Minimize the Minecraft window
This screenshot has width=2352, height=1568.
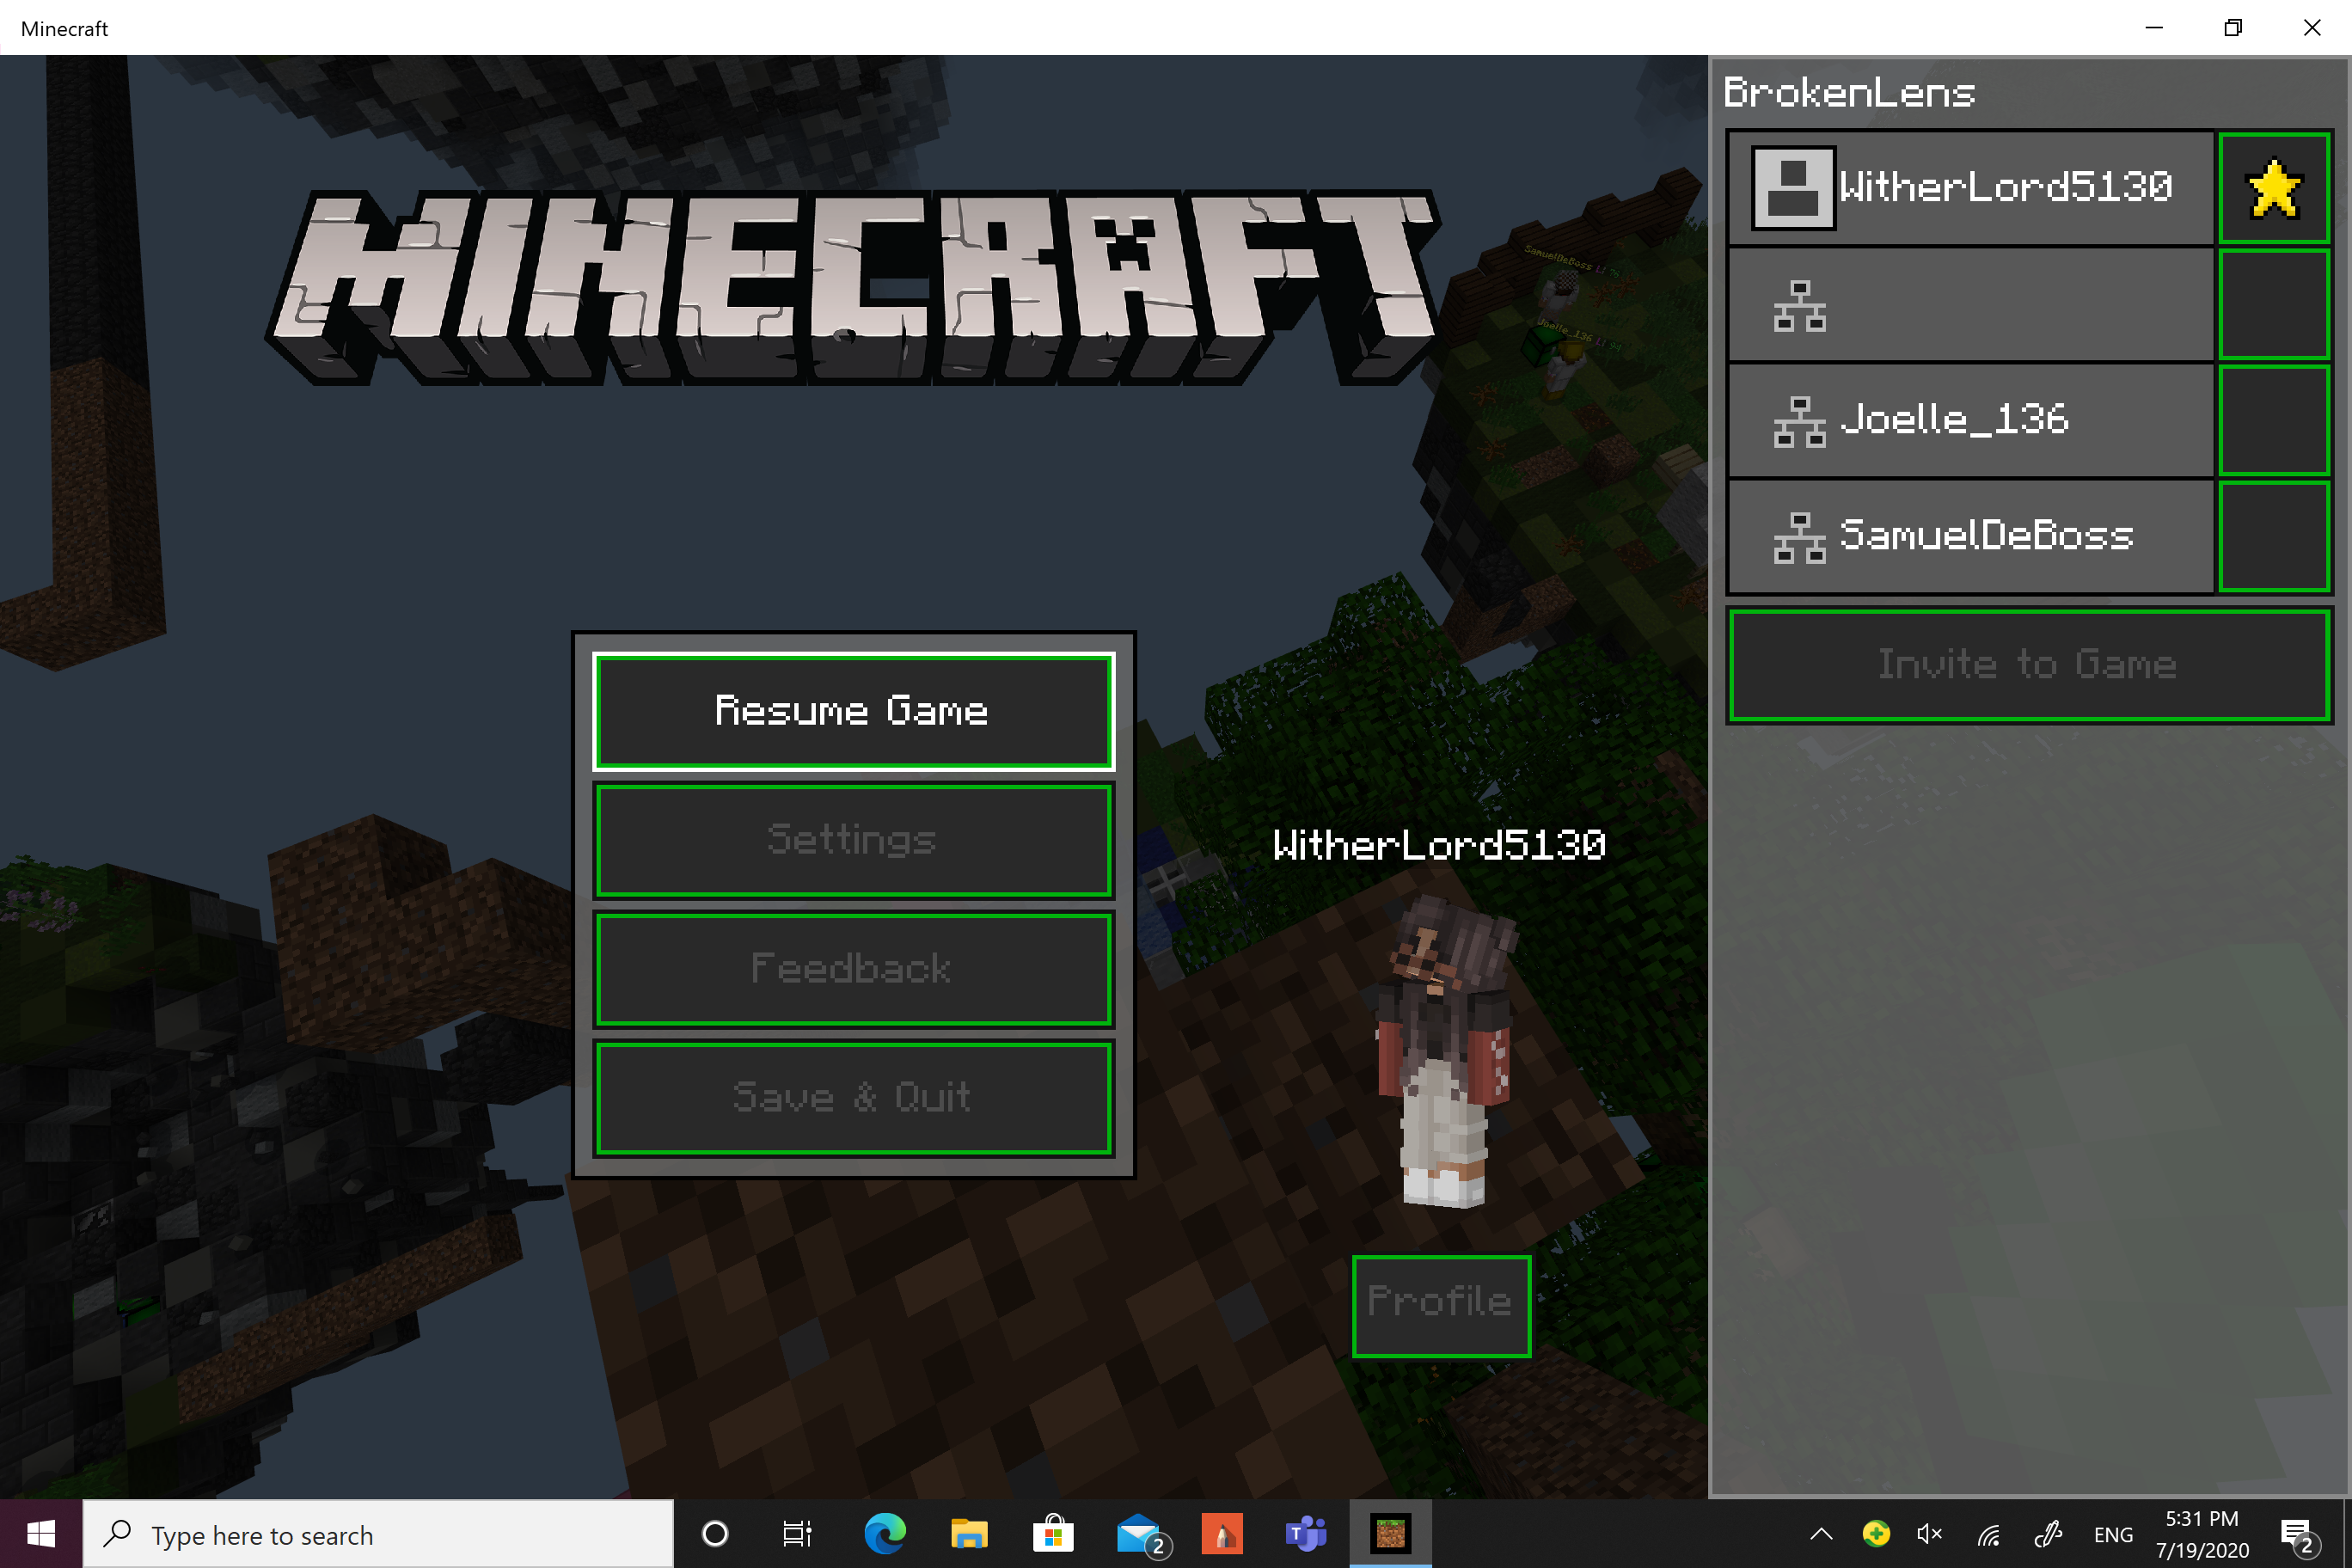(x=2154, y=28)
